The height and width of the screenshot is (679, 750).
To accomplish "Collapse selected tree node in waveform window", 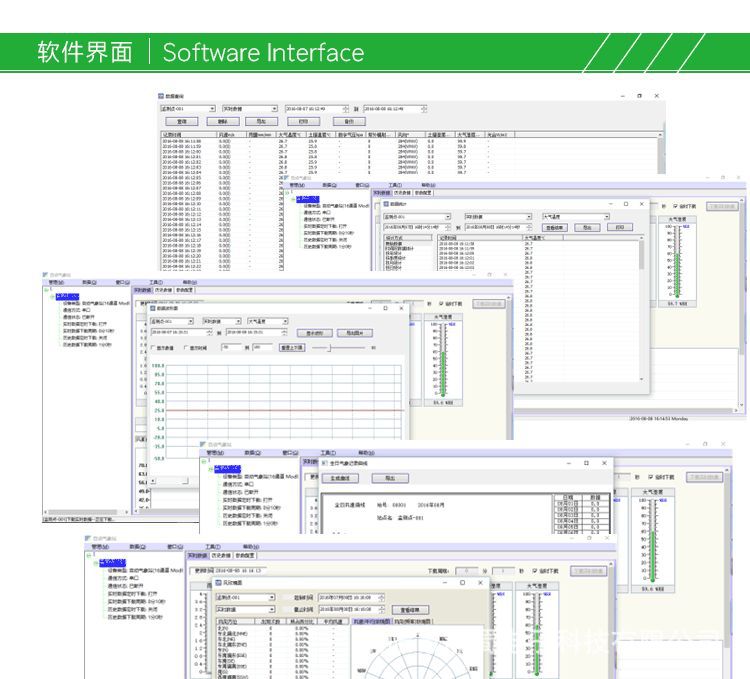I will 52,297.
